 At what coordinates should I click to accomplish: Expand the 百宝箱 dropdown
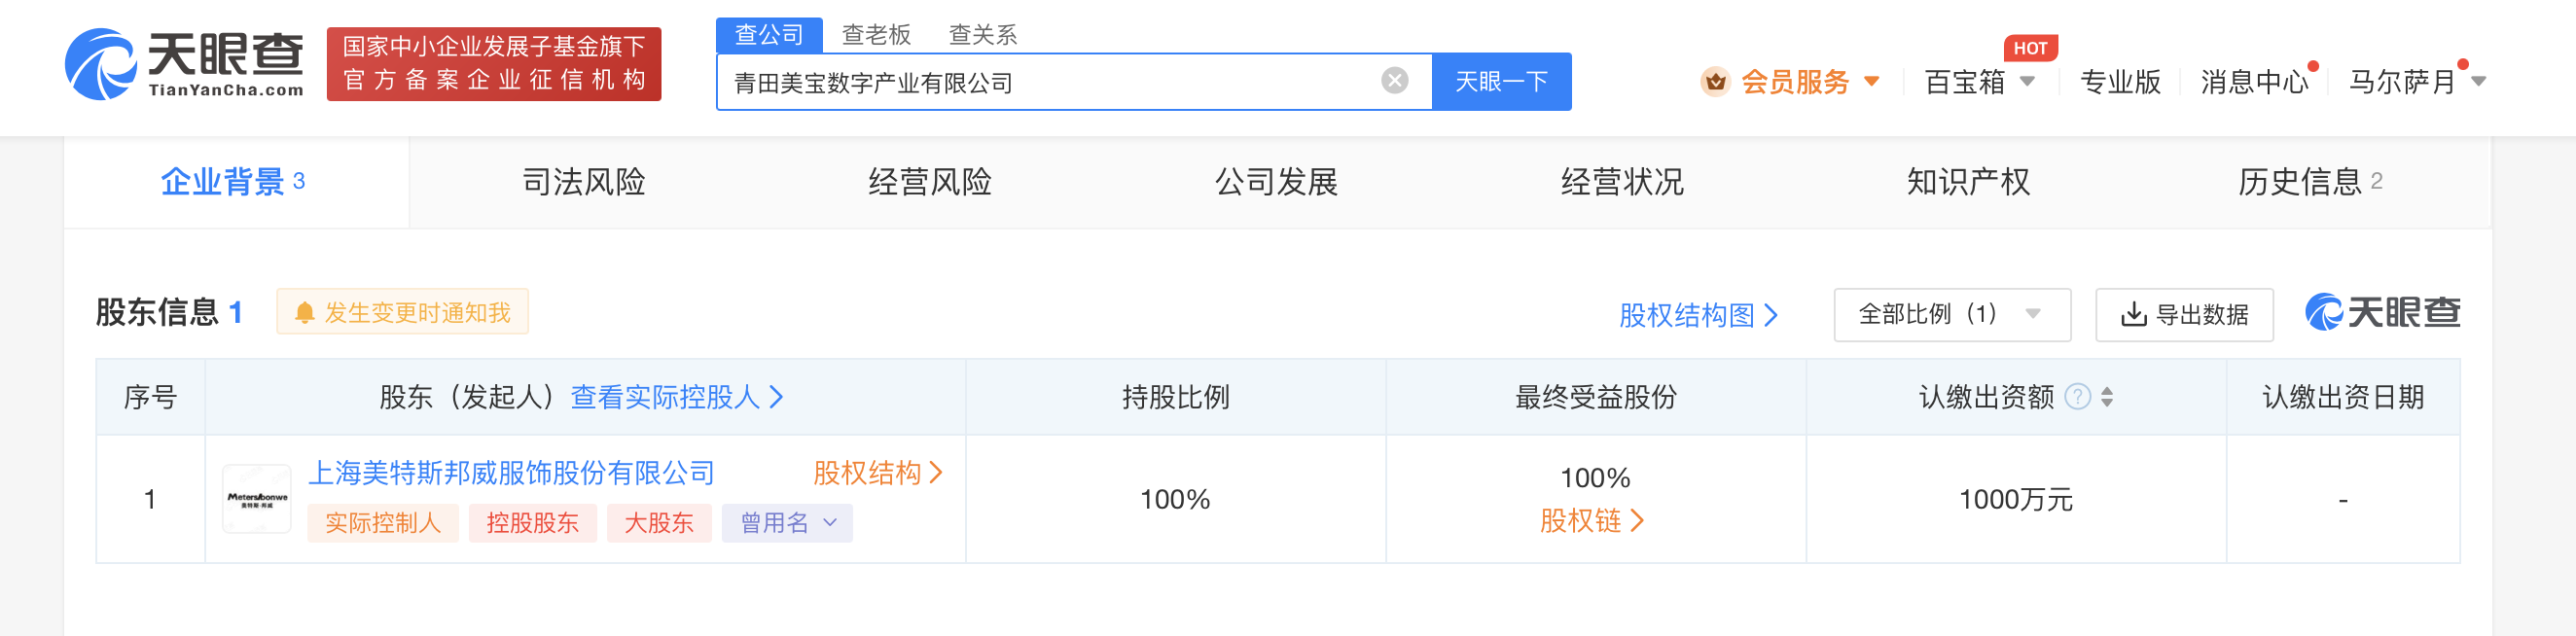pos(2027,82)
